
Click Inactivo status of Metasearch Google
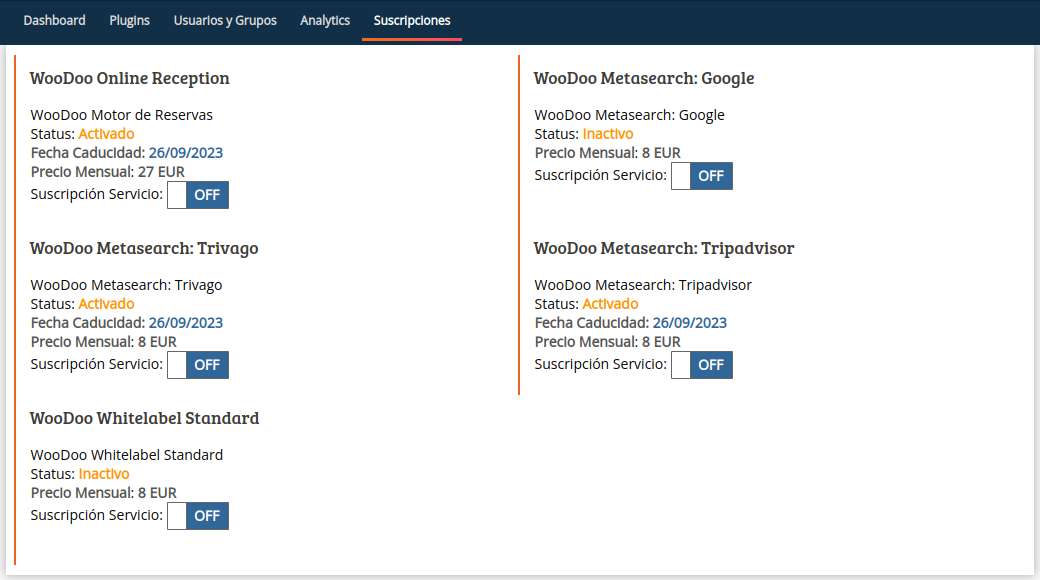pyautogui.click(x=608, y=134)
